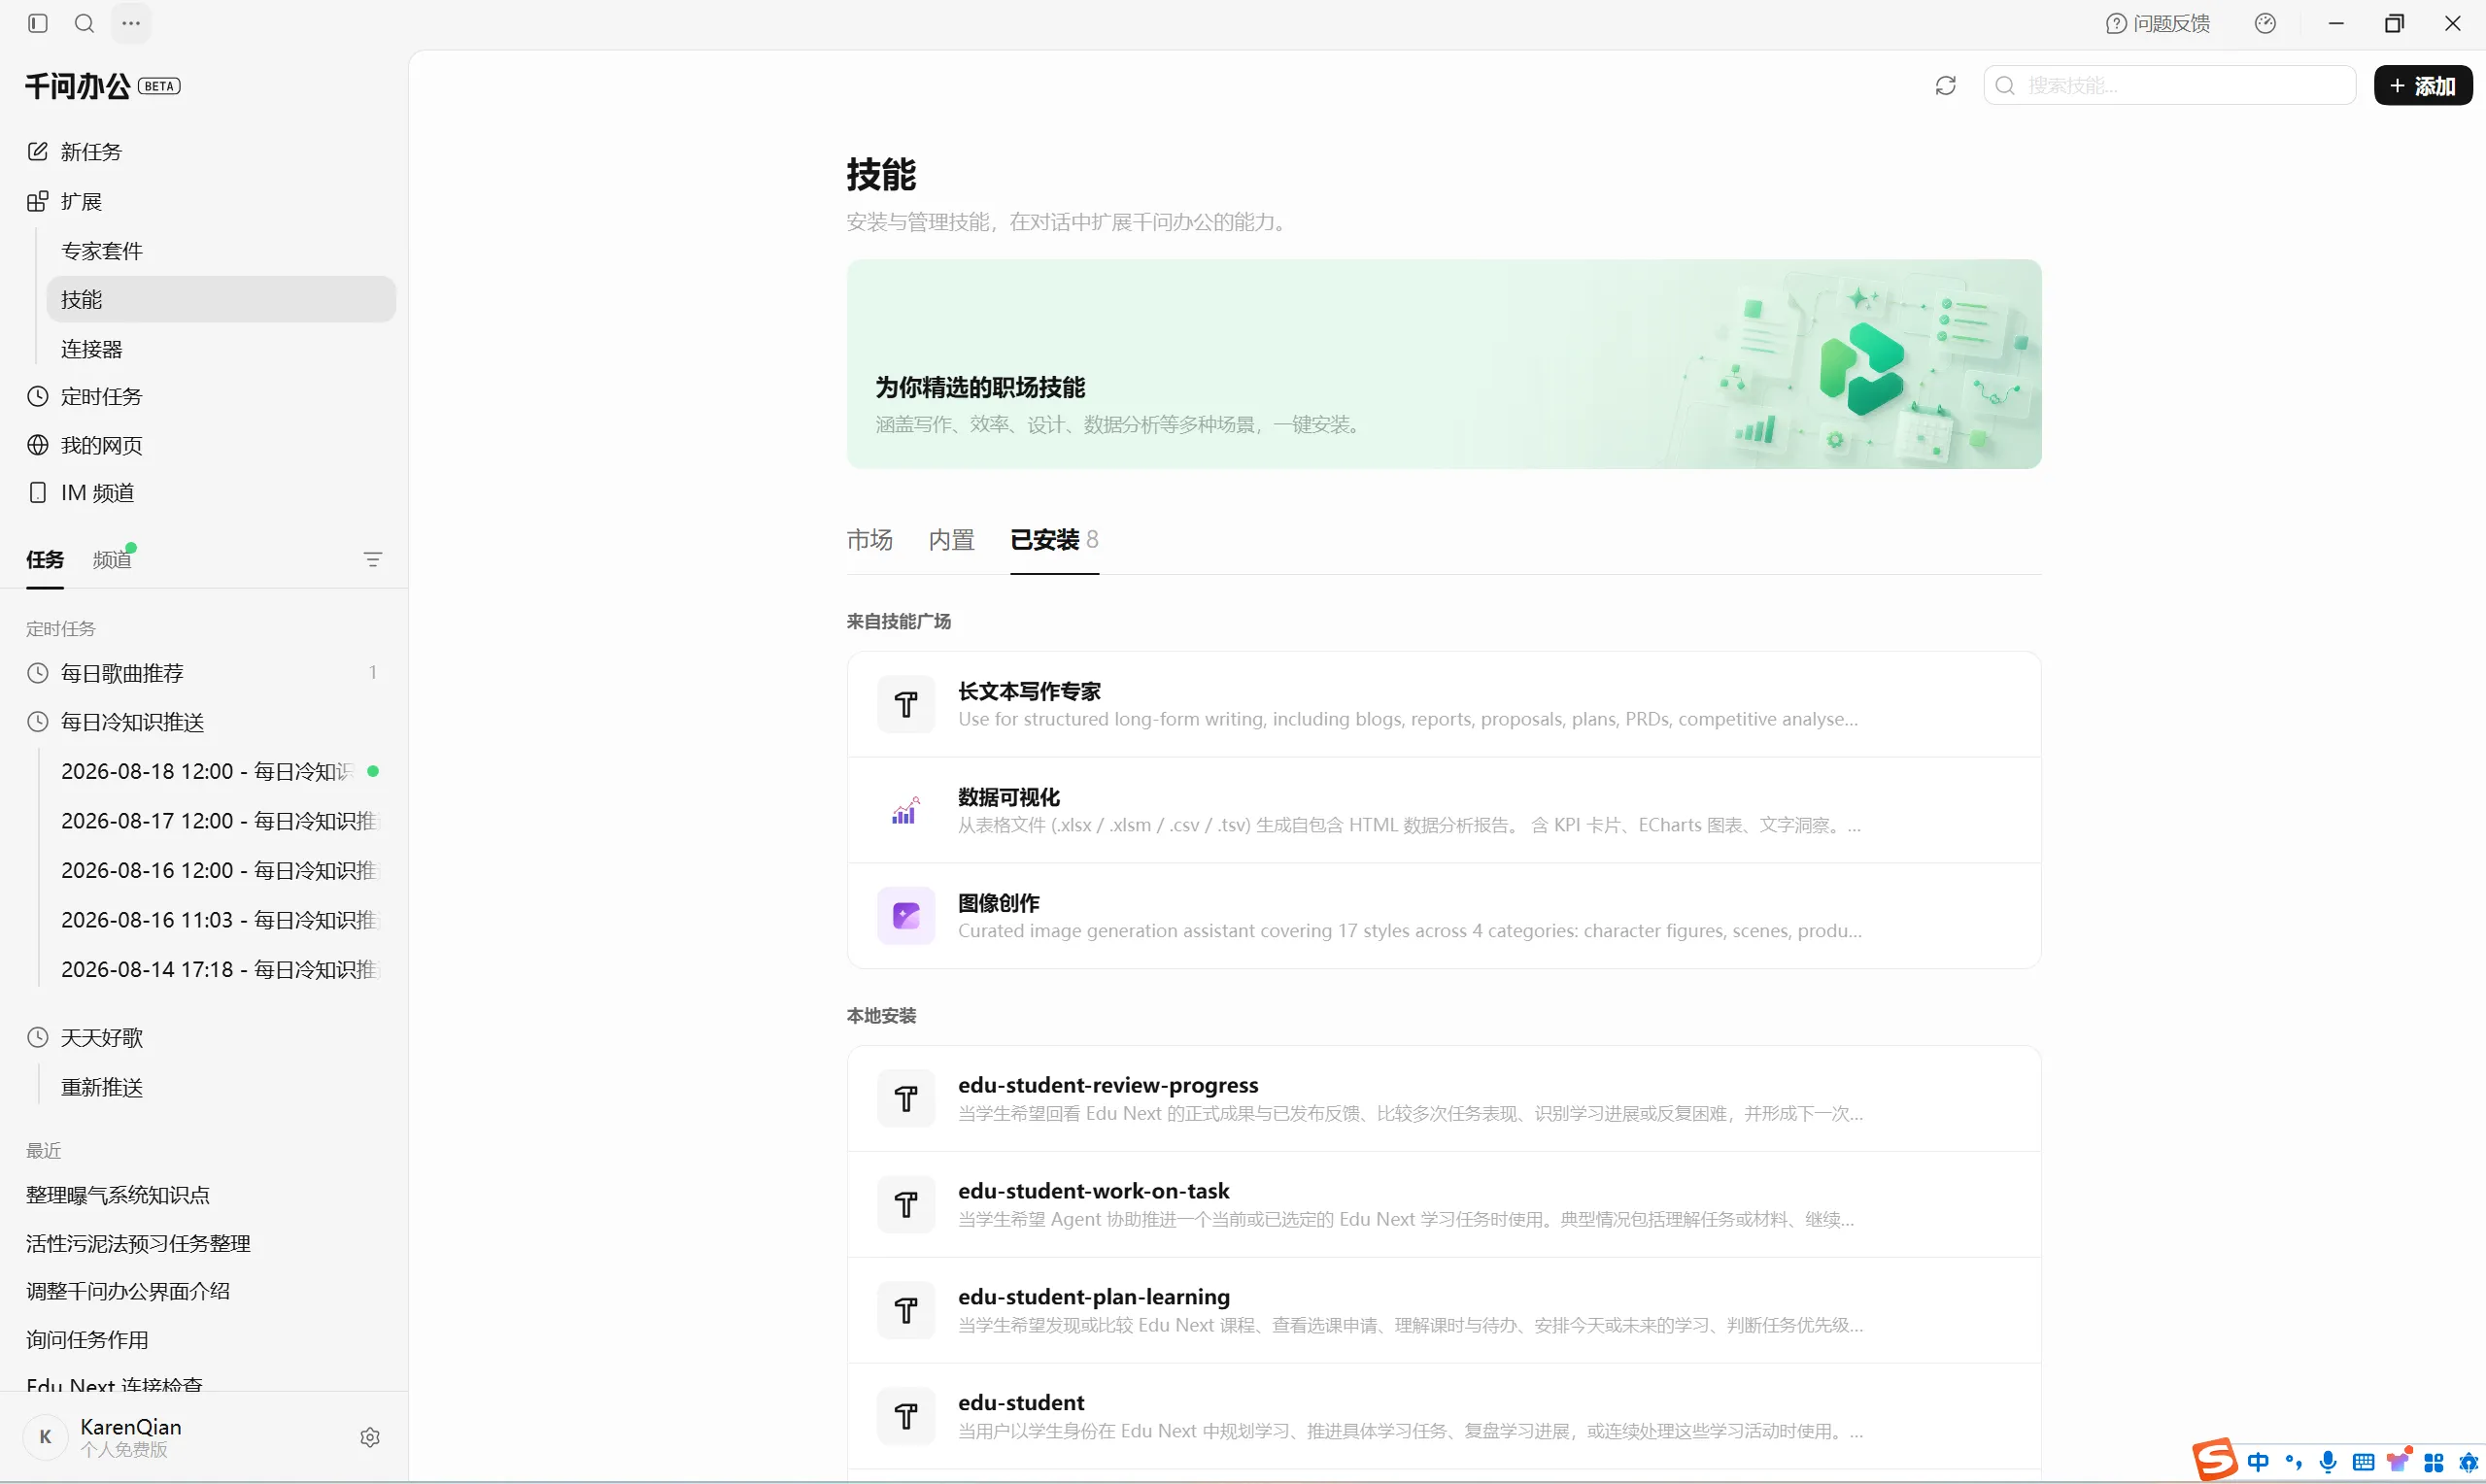
Task: Open settings gear beside KarenQian
Action: click(370, 1437)
